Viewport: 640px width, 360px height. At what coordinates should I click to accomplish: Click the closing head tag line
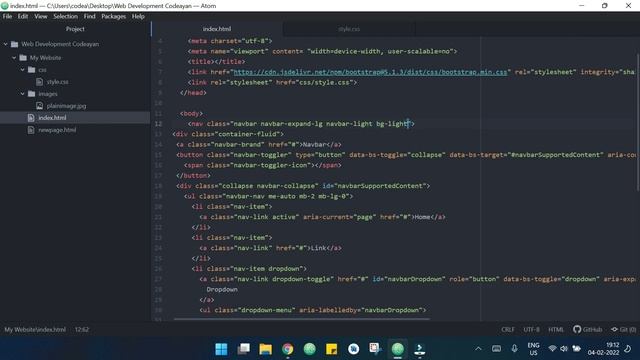tap(193, 93)
